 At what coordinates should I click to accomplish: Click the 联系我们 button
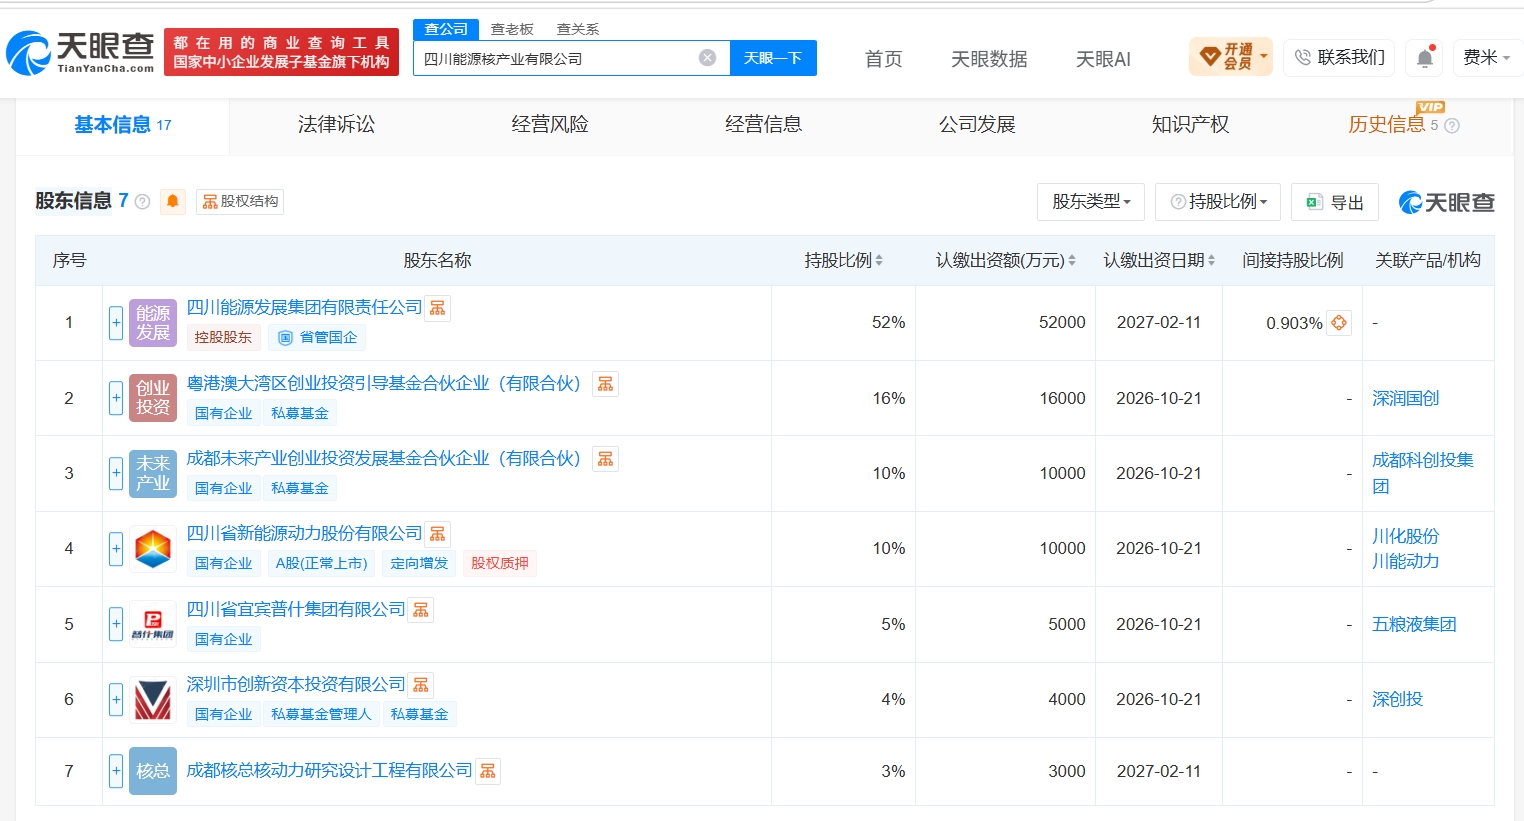[1339, 58]
